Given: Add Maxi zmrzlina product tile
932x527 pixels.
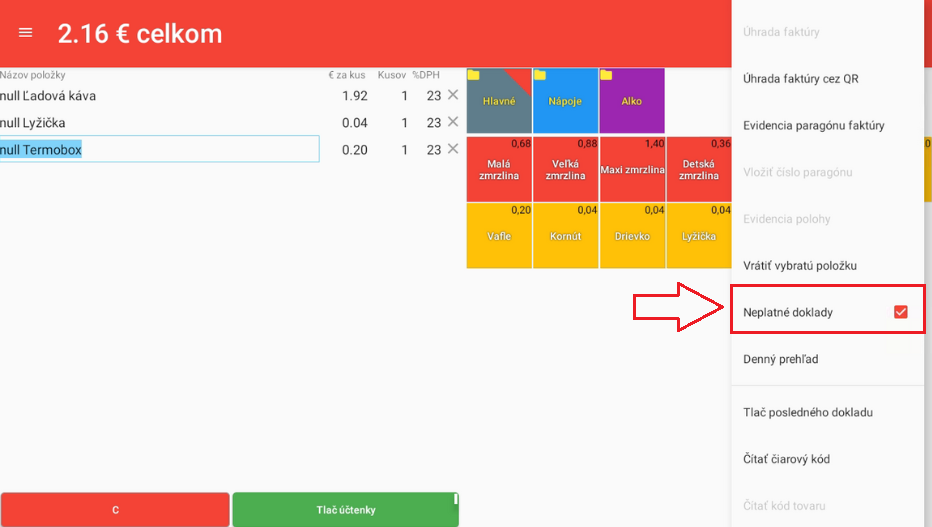Looking at the screenshot, I should [x=632, y=169].
